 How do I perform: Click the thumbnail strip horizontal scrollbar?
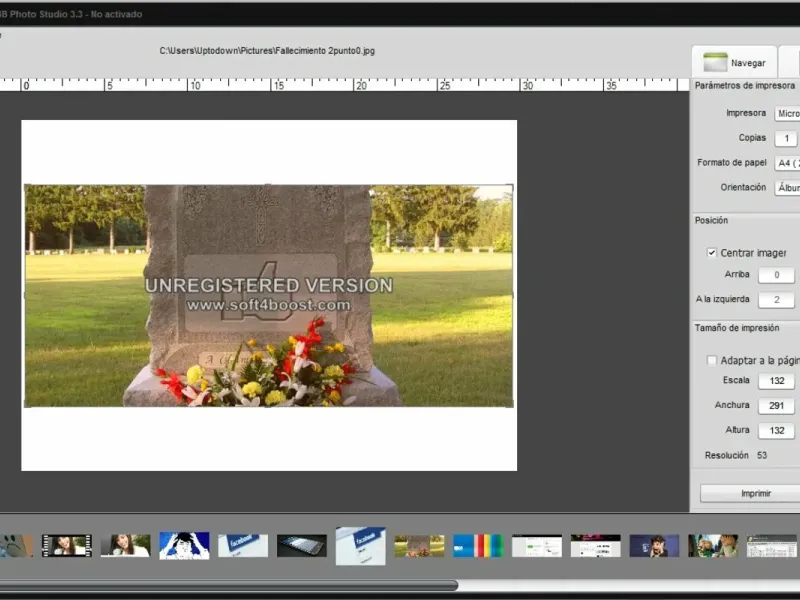click(230, 585)
